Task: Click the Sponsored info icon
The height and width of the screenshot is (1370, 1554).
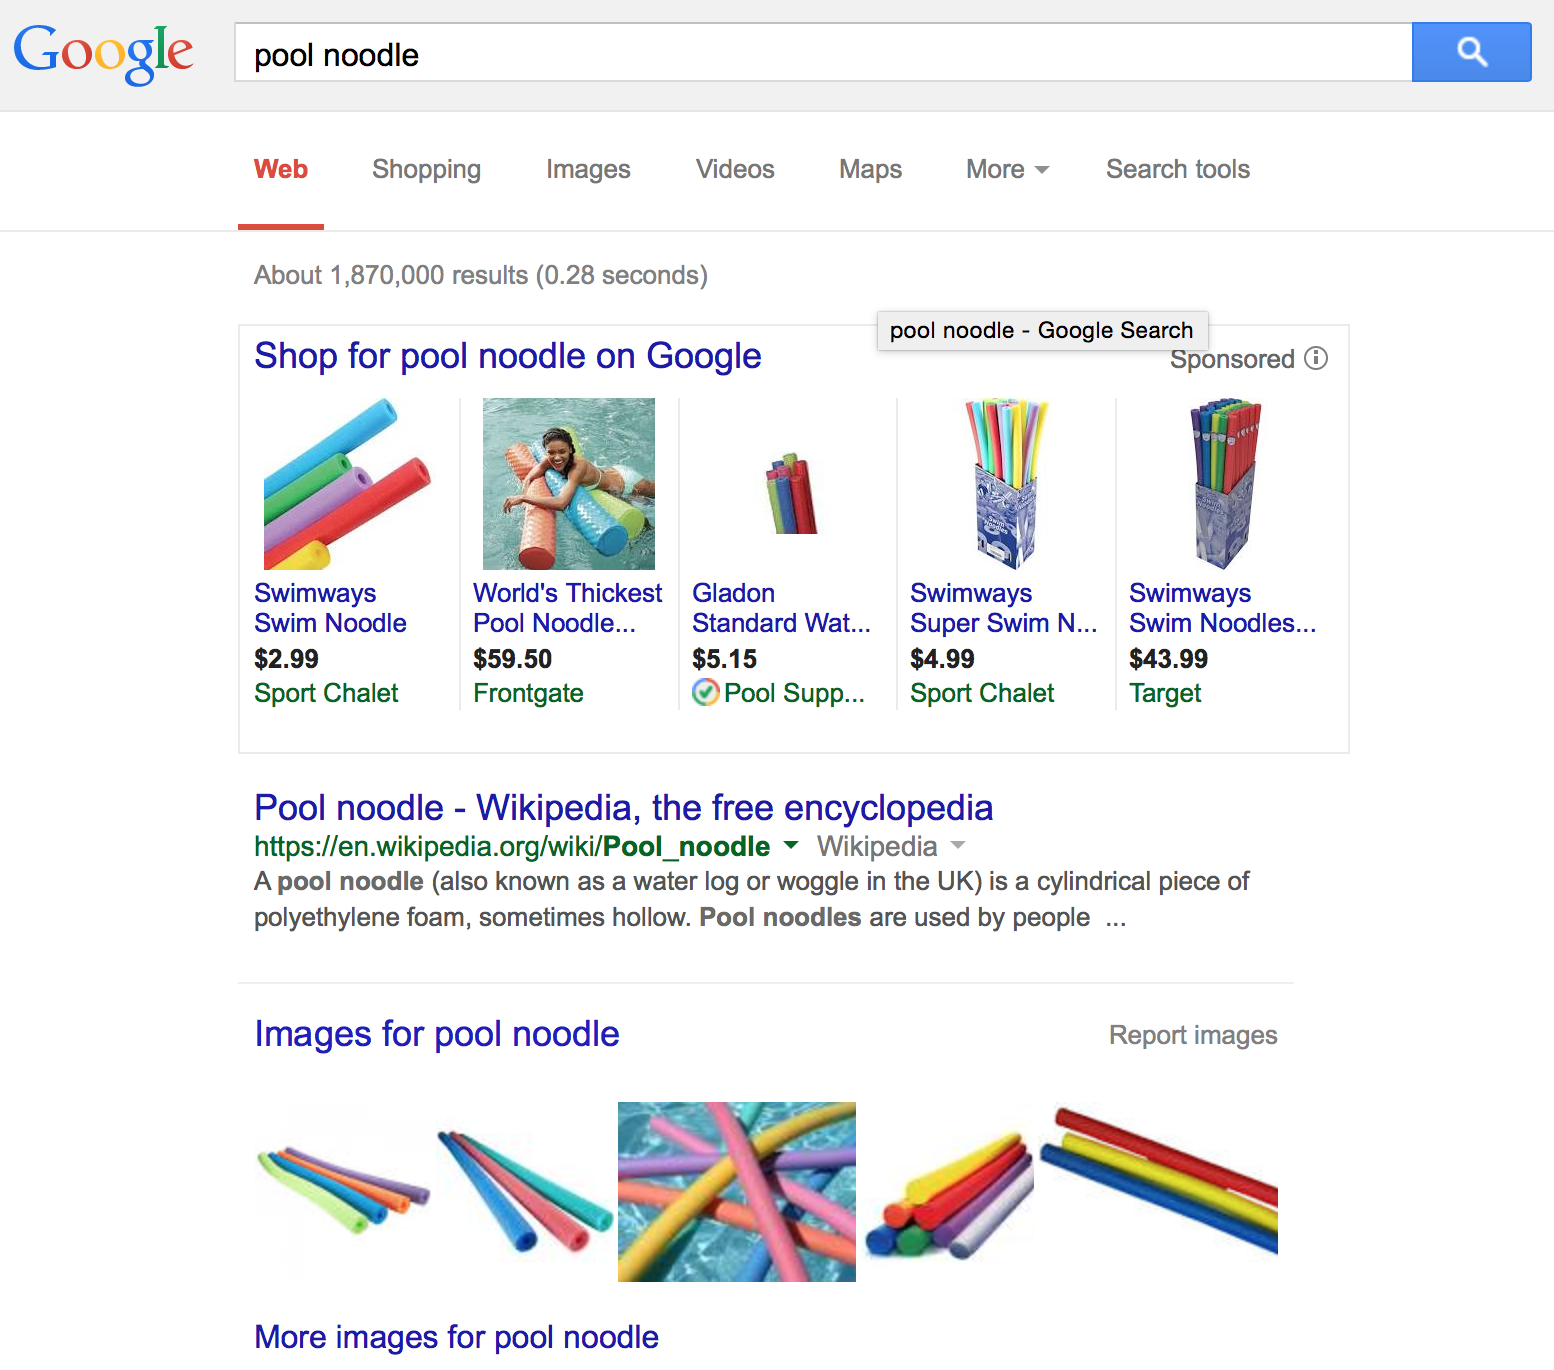Action: click(1316, 358)
